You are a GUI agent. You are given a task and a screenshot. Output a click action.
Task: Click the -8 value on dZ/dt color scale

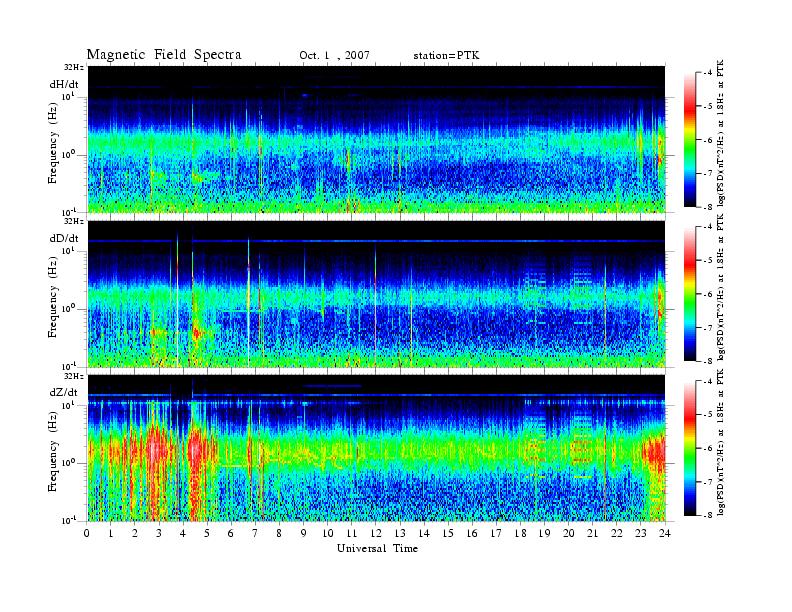coord(708,515)
